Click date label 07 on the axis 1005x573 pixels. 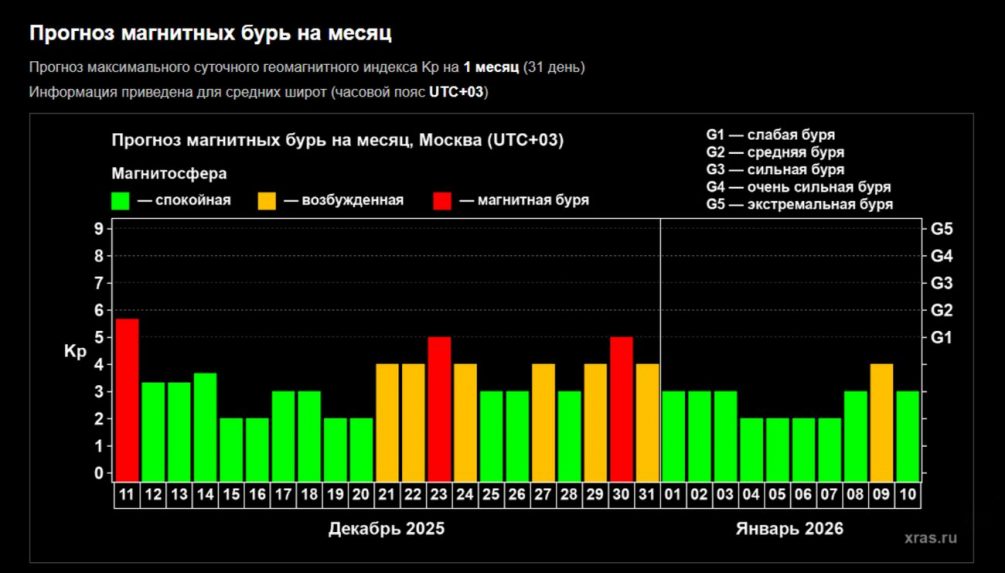coord(829,495)
